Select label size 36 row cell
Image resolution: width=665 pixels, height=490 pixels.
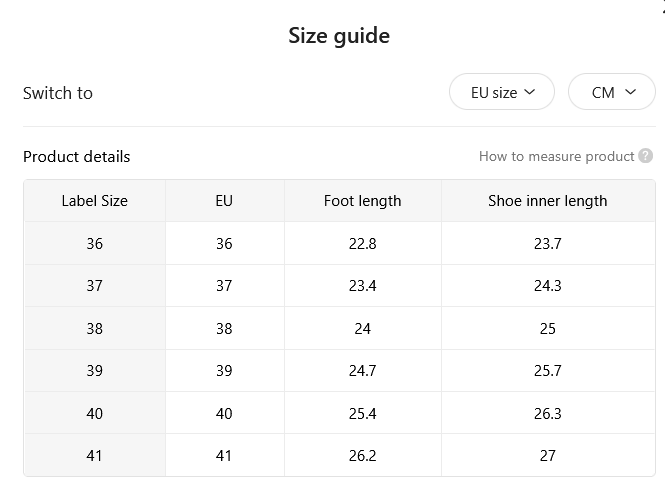95,244
